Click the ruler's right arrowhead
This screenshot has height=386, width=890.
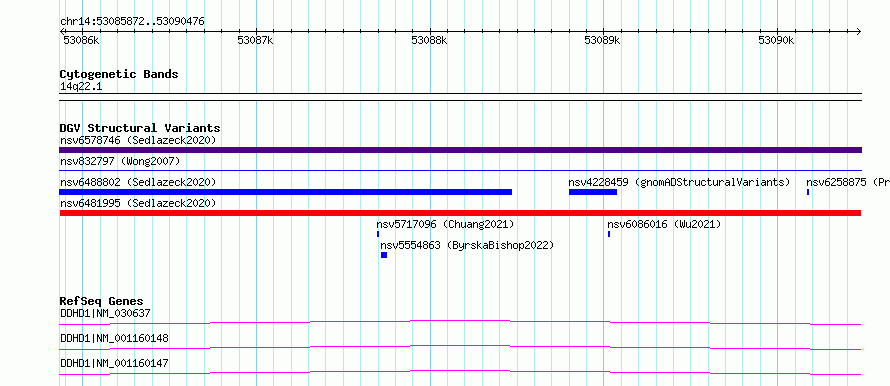858,31
